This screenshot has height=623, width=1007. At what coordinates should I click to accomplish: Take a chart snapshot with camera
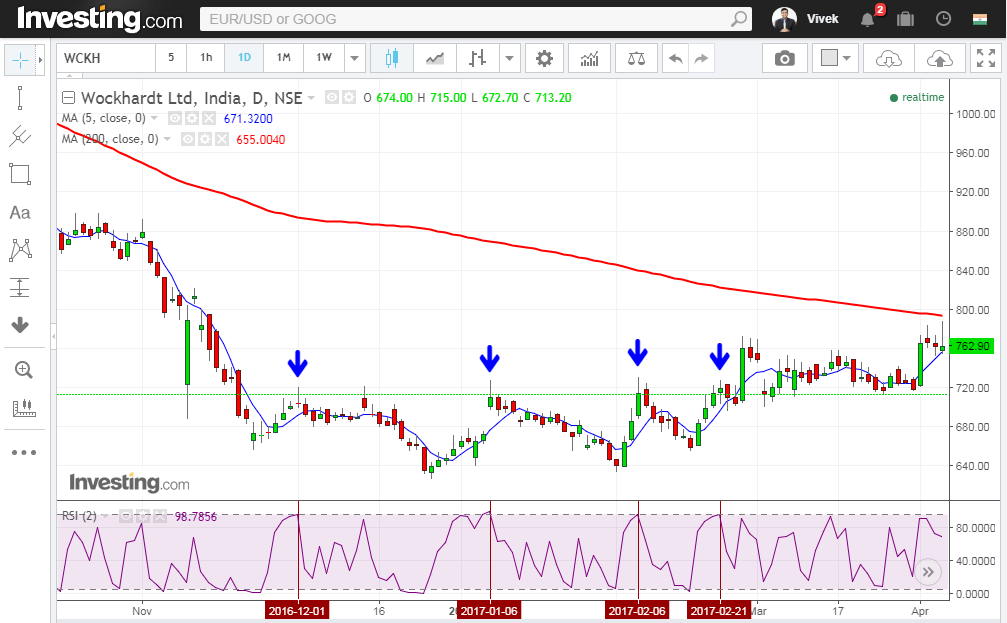coord(784,59)
